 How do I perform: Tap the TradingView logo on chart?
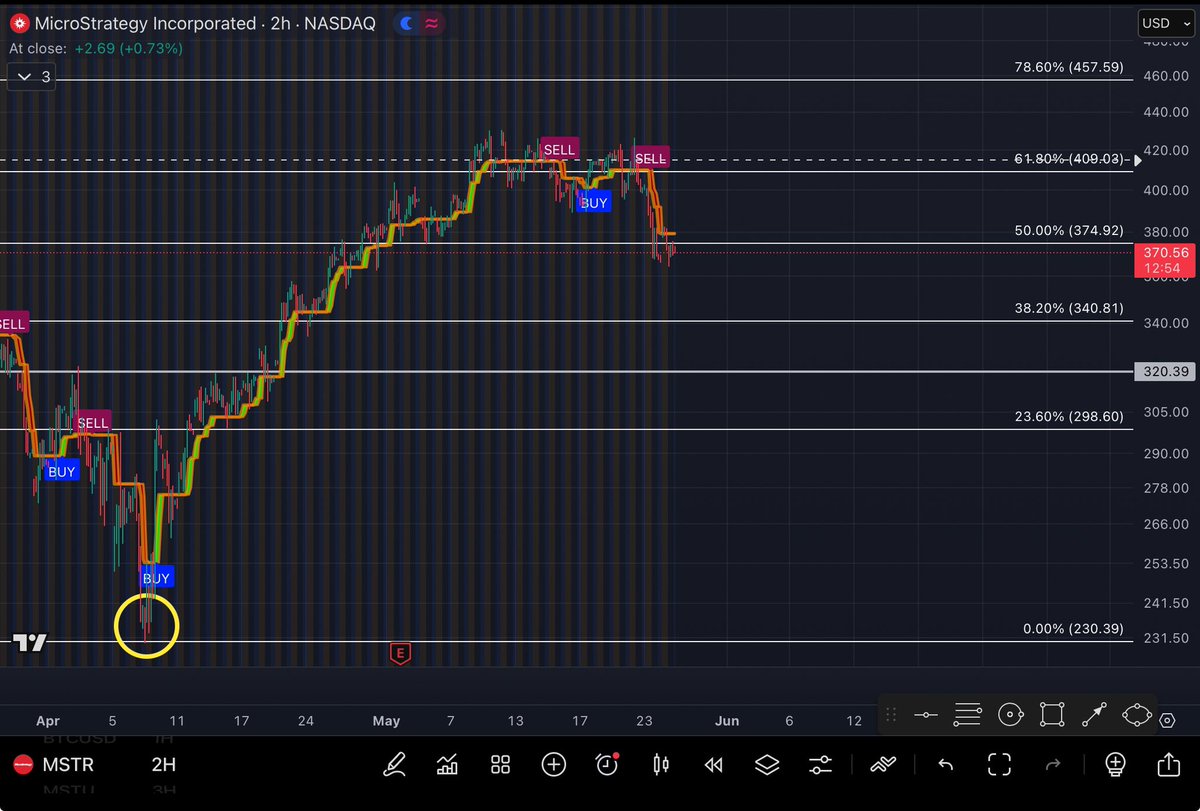[30, 643]
